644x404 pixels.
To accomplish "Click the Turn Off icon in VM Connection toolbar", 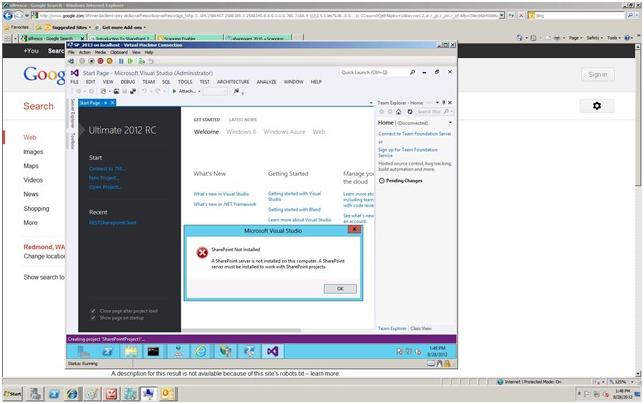I will [x=91, y=61].
